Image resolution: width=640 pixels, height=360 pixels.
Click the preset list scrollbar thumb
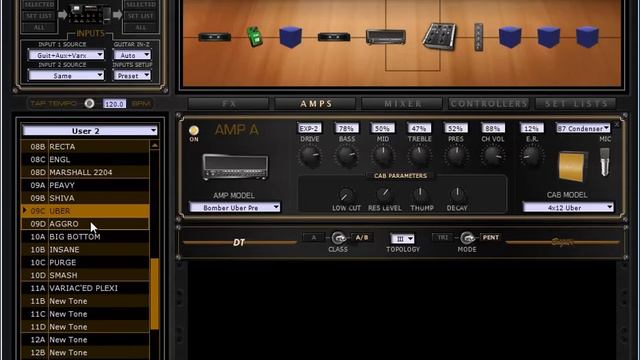point(155,294)
